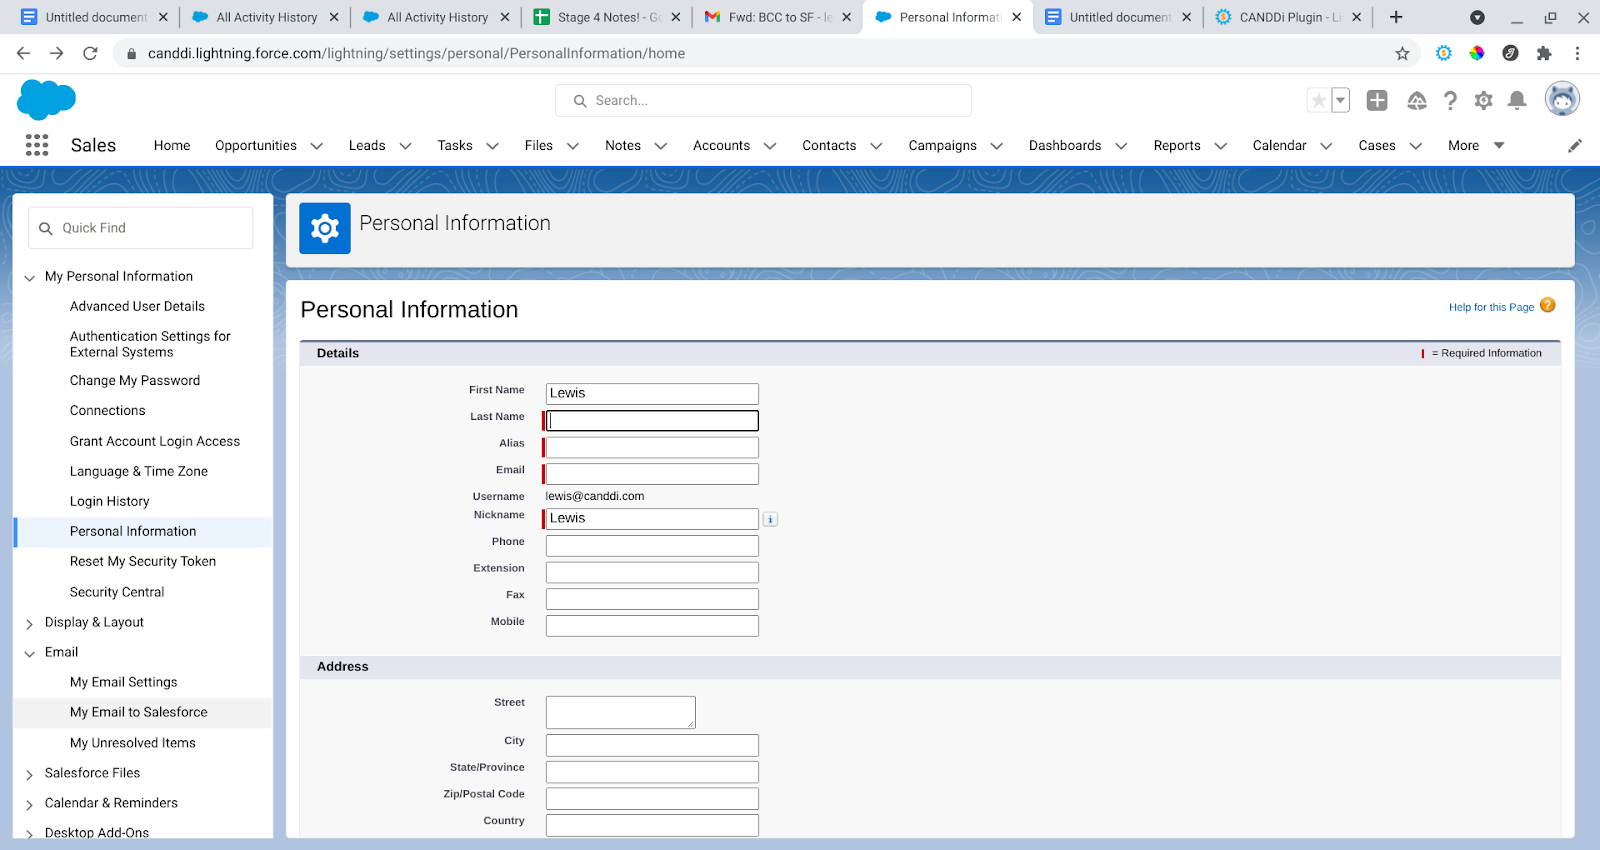
Task: Click the CANDDi extension gear icon
Action: pyautogui.click(x=1444, y=53)
